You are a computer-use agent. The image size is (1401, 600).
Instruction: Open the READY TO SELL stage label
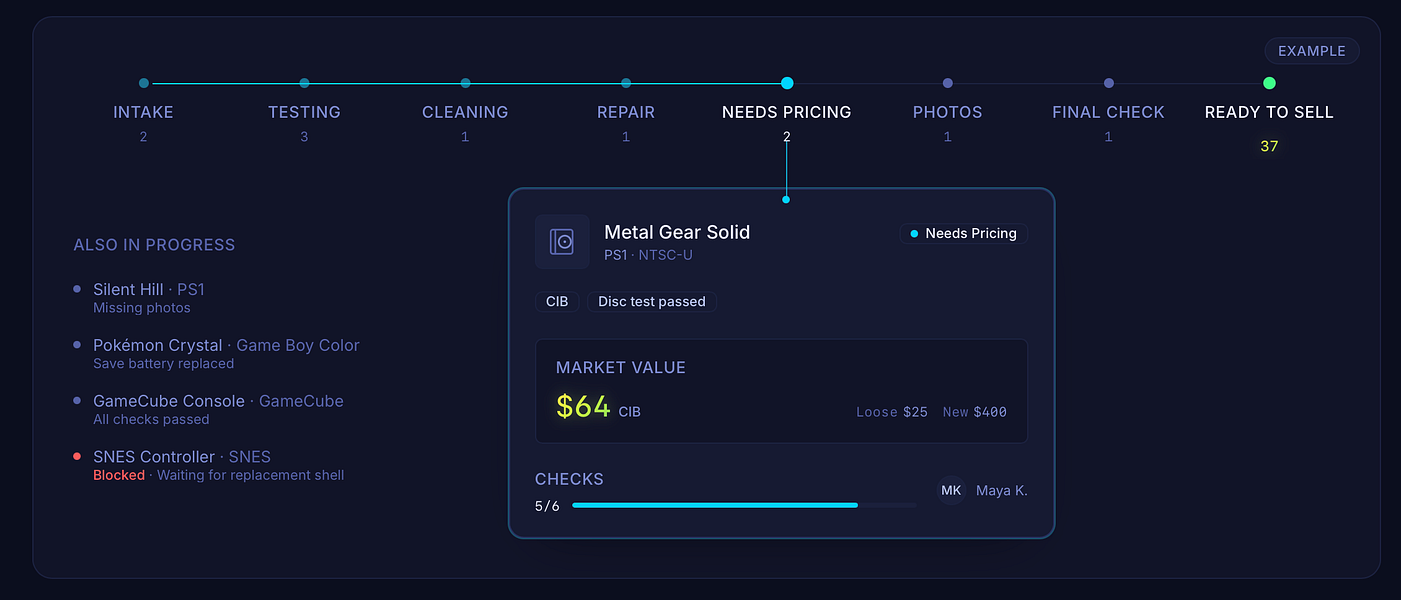[x=1269, y=112]
